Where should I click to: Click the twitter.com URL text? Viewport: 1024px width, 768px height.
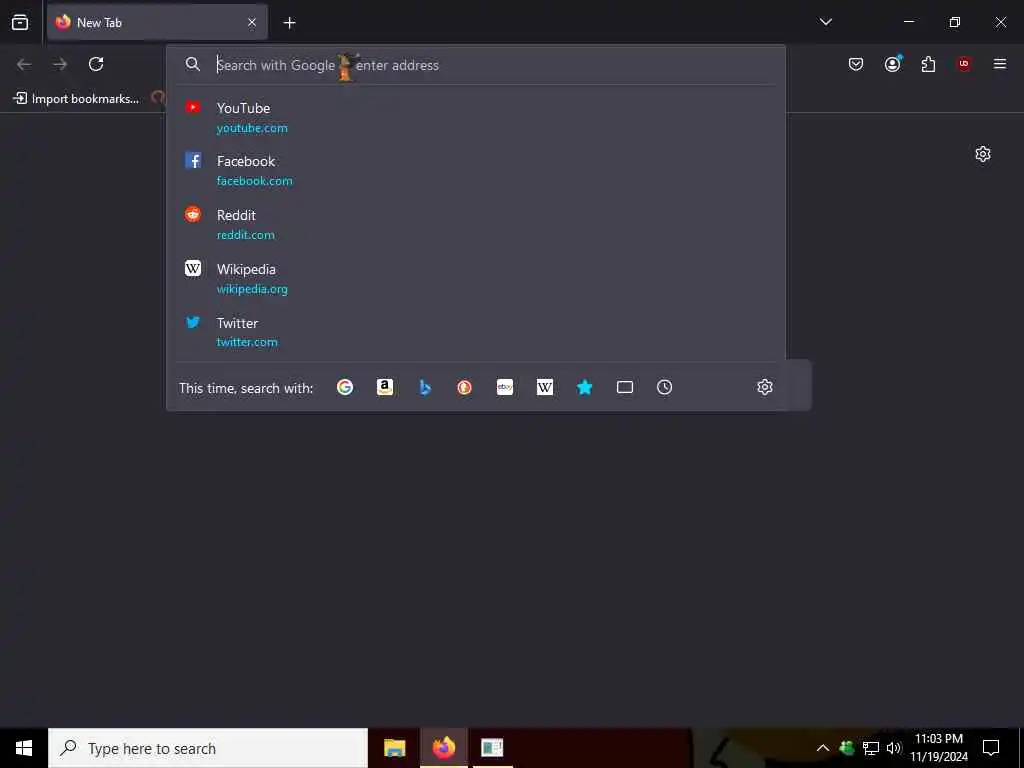(x=247, y=342)
